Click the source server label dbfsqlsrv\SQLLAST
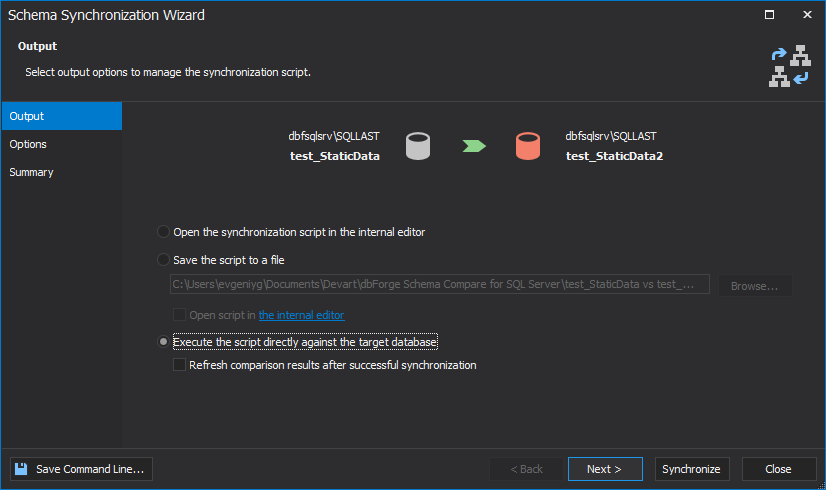Screen dimensions: 826x490 pos(333,136)
